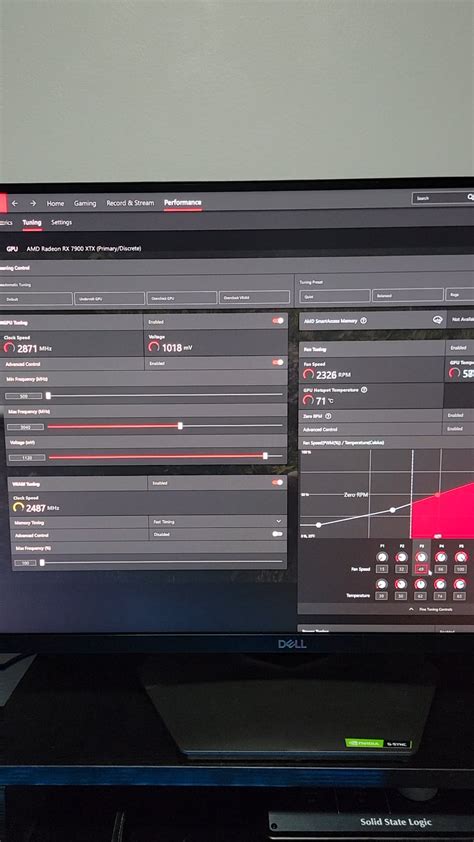Click the GPU clock speed gauge
Screen dimensions: 474x842
9,348
